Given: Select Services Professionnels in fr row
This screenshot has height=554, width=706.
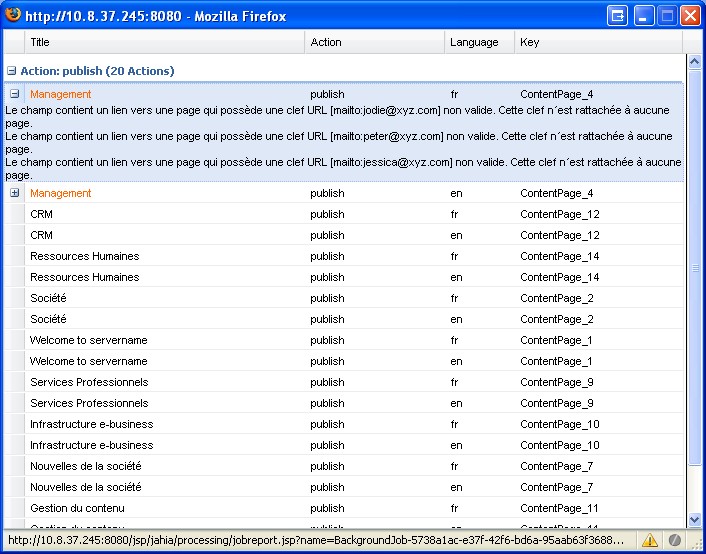Looking at the screenshot, I should point(89,382).
